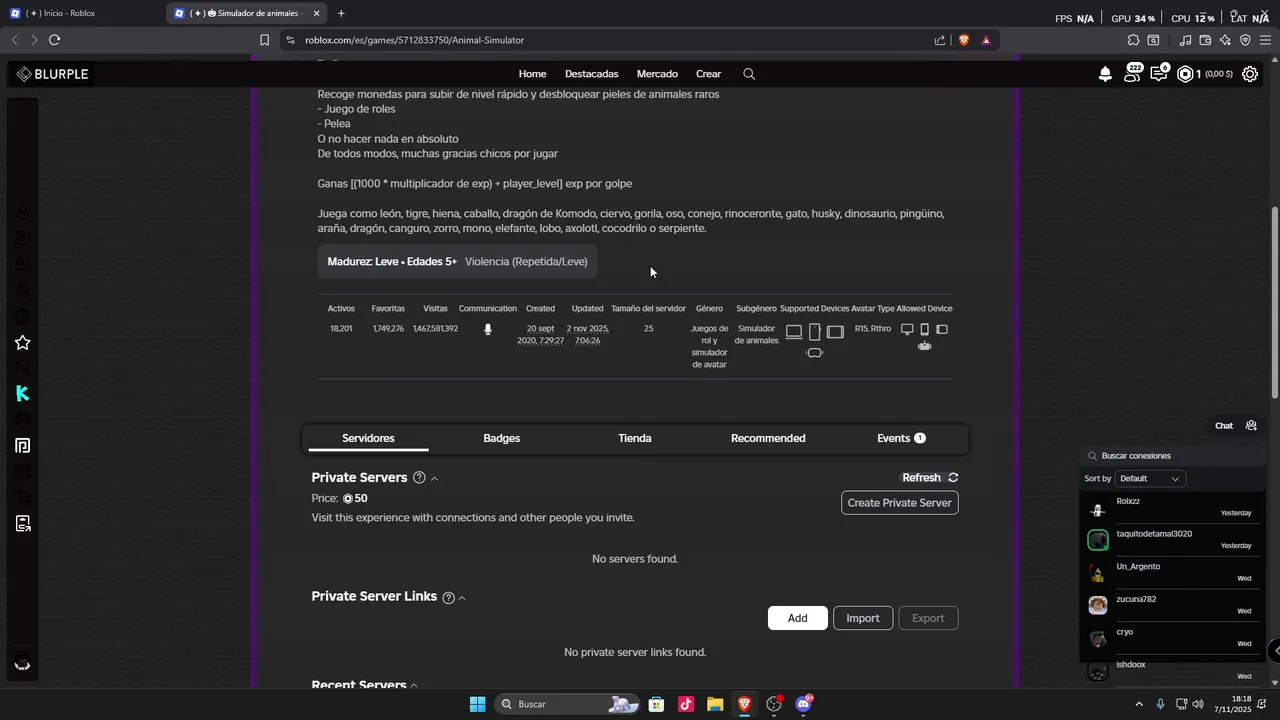Switch to the Events tab
Image resolution: width=1280 pixels, height=720 pixels.
point(901,438)
